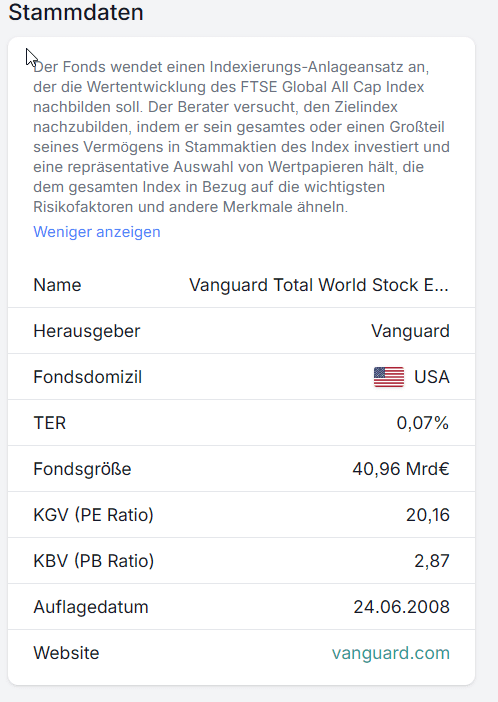Click the Auflagedatum label

(91, 608)
